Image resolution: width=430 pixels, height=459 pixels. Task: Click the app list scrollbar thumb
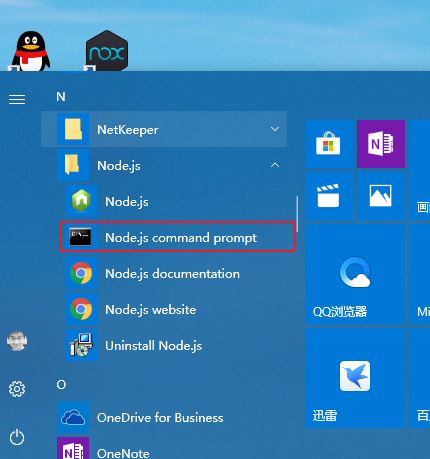tap(297, 214)
